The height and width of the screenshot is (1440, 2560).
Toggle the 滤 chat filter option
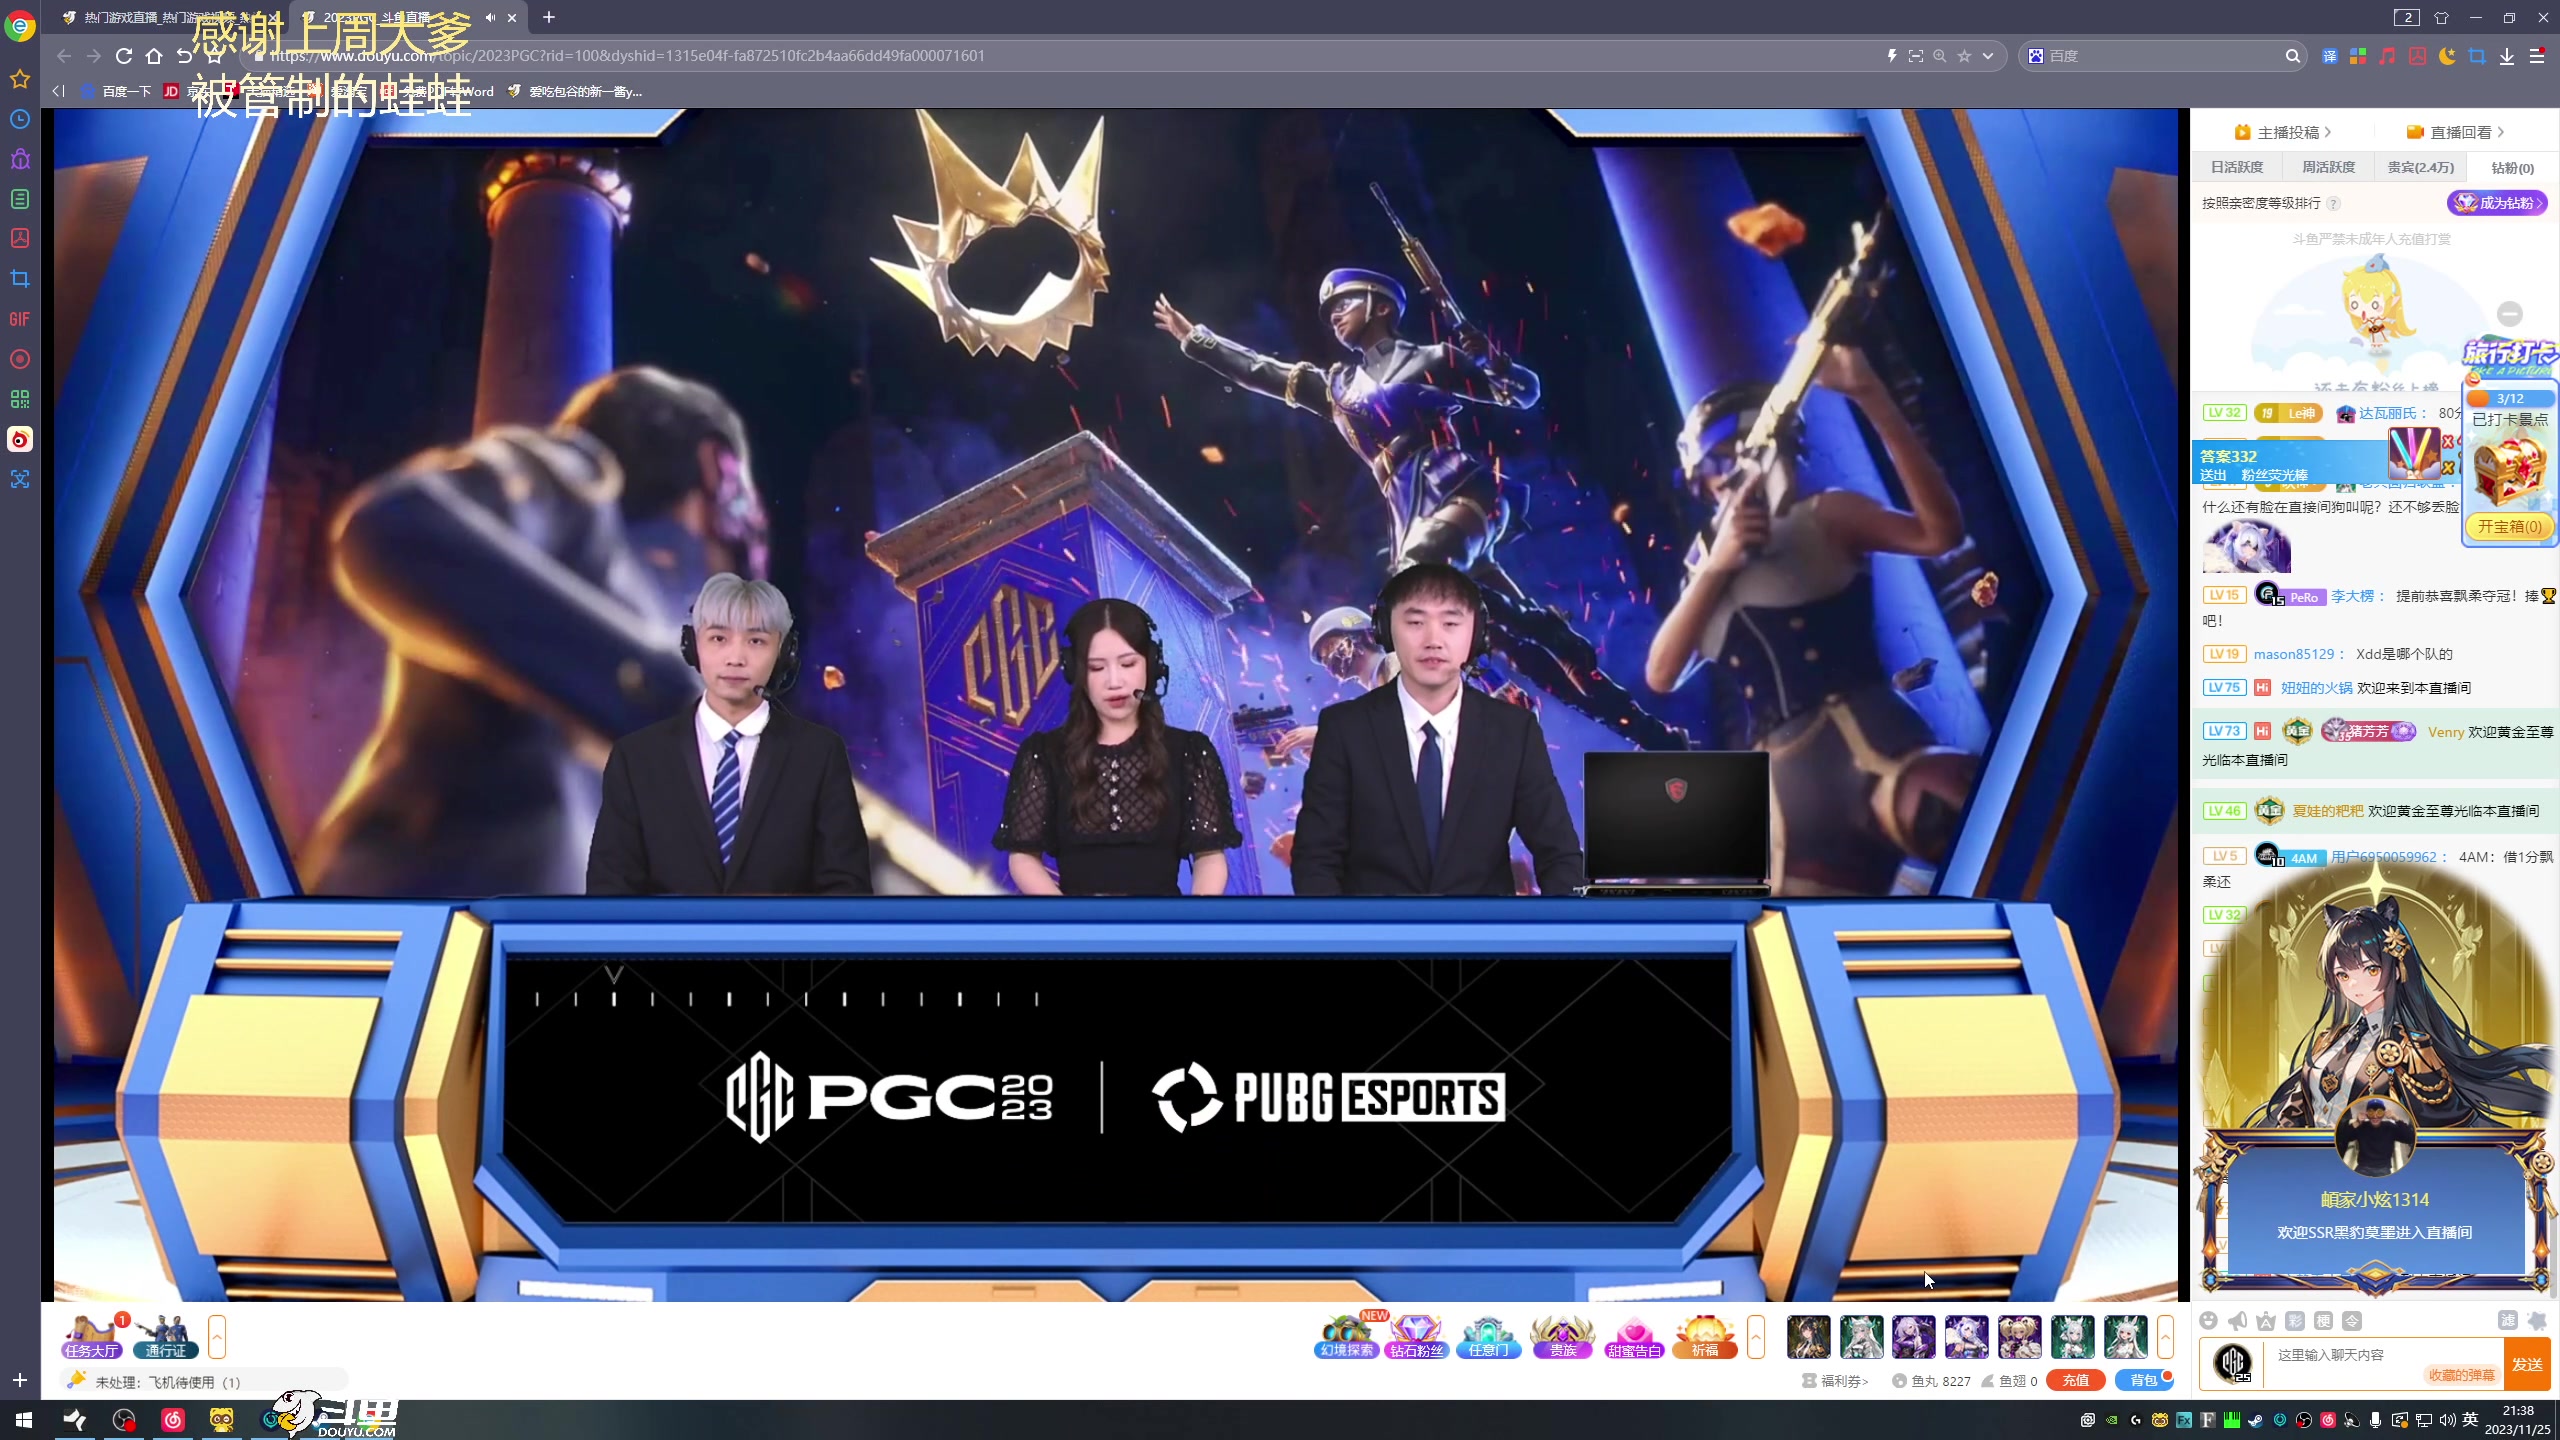pos(2508,1320)
